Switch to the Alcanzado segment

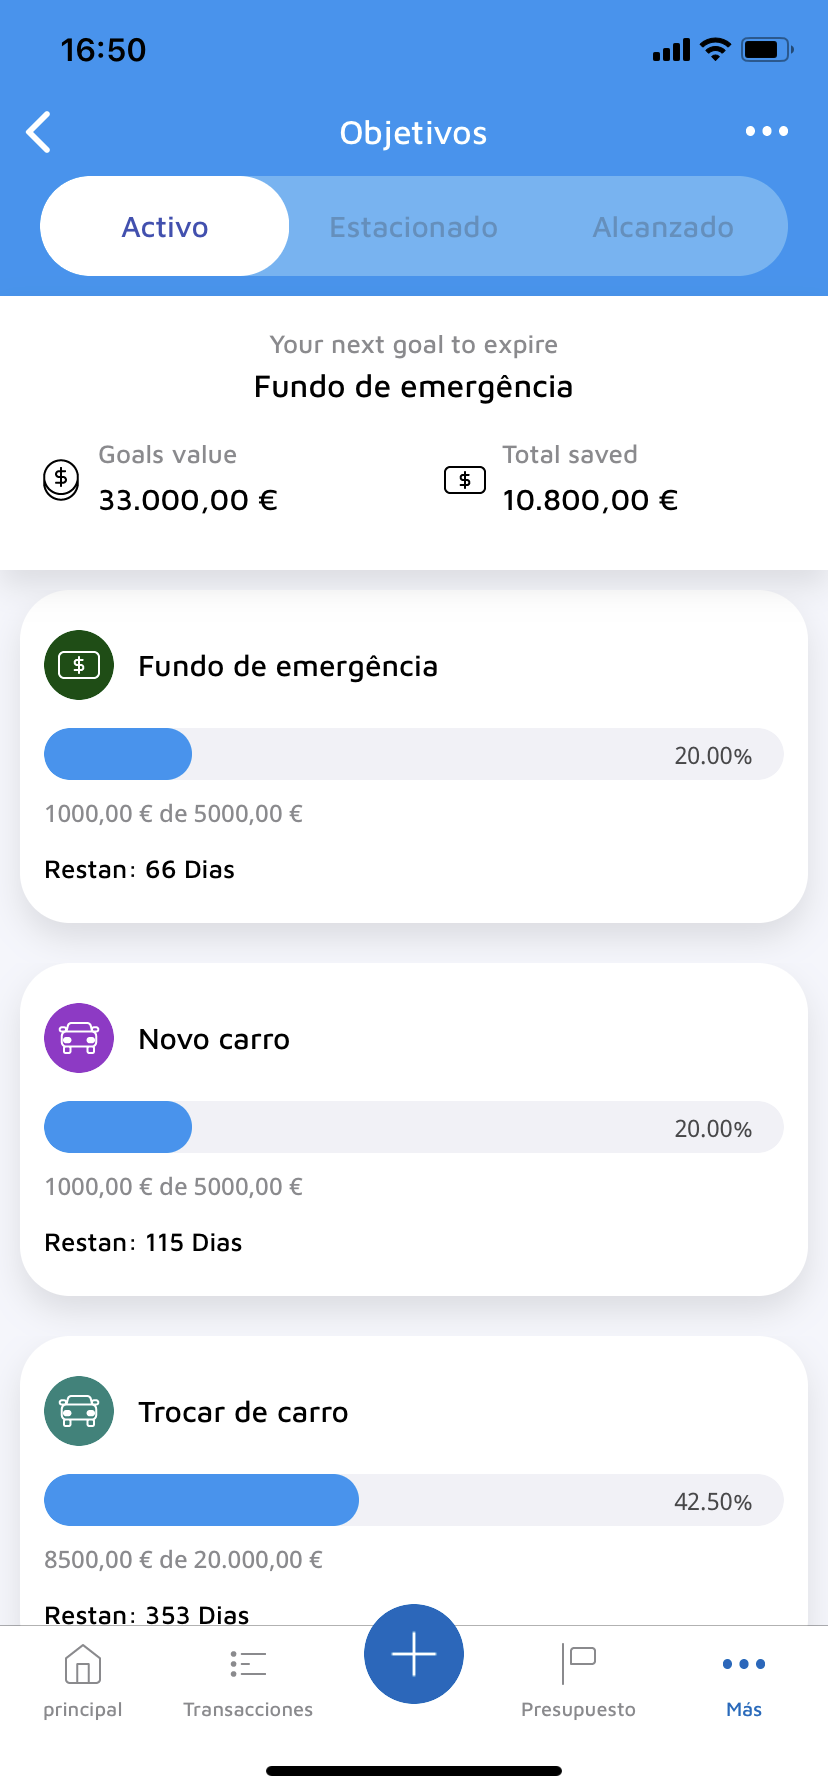[663, 227]
